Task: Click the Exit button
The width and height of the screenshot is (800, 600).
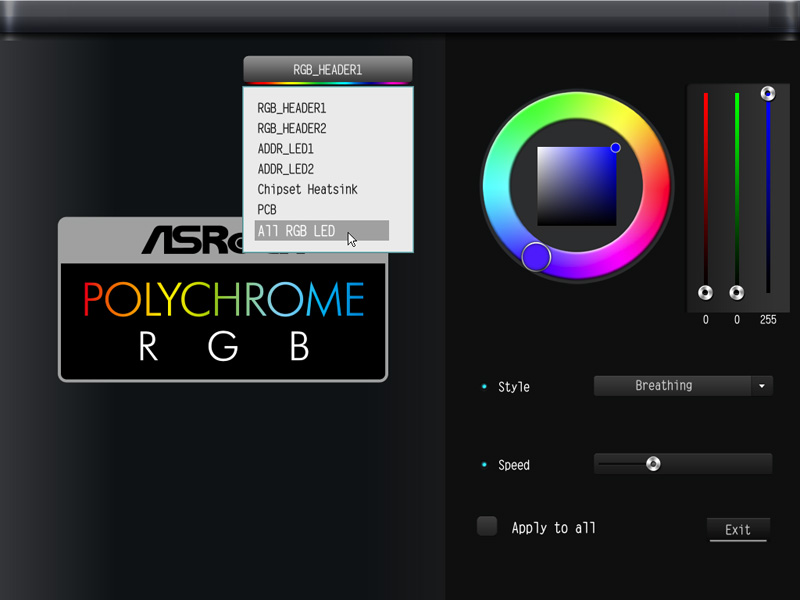Action: [x=738, y=530]
